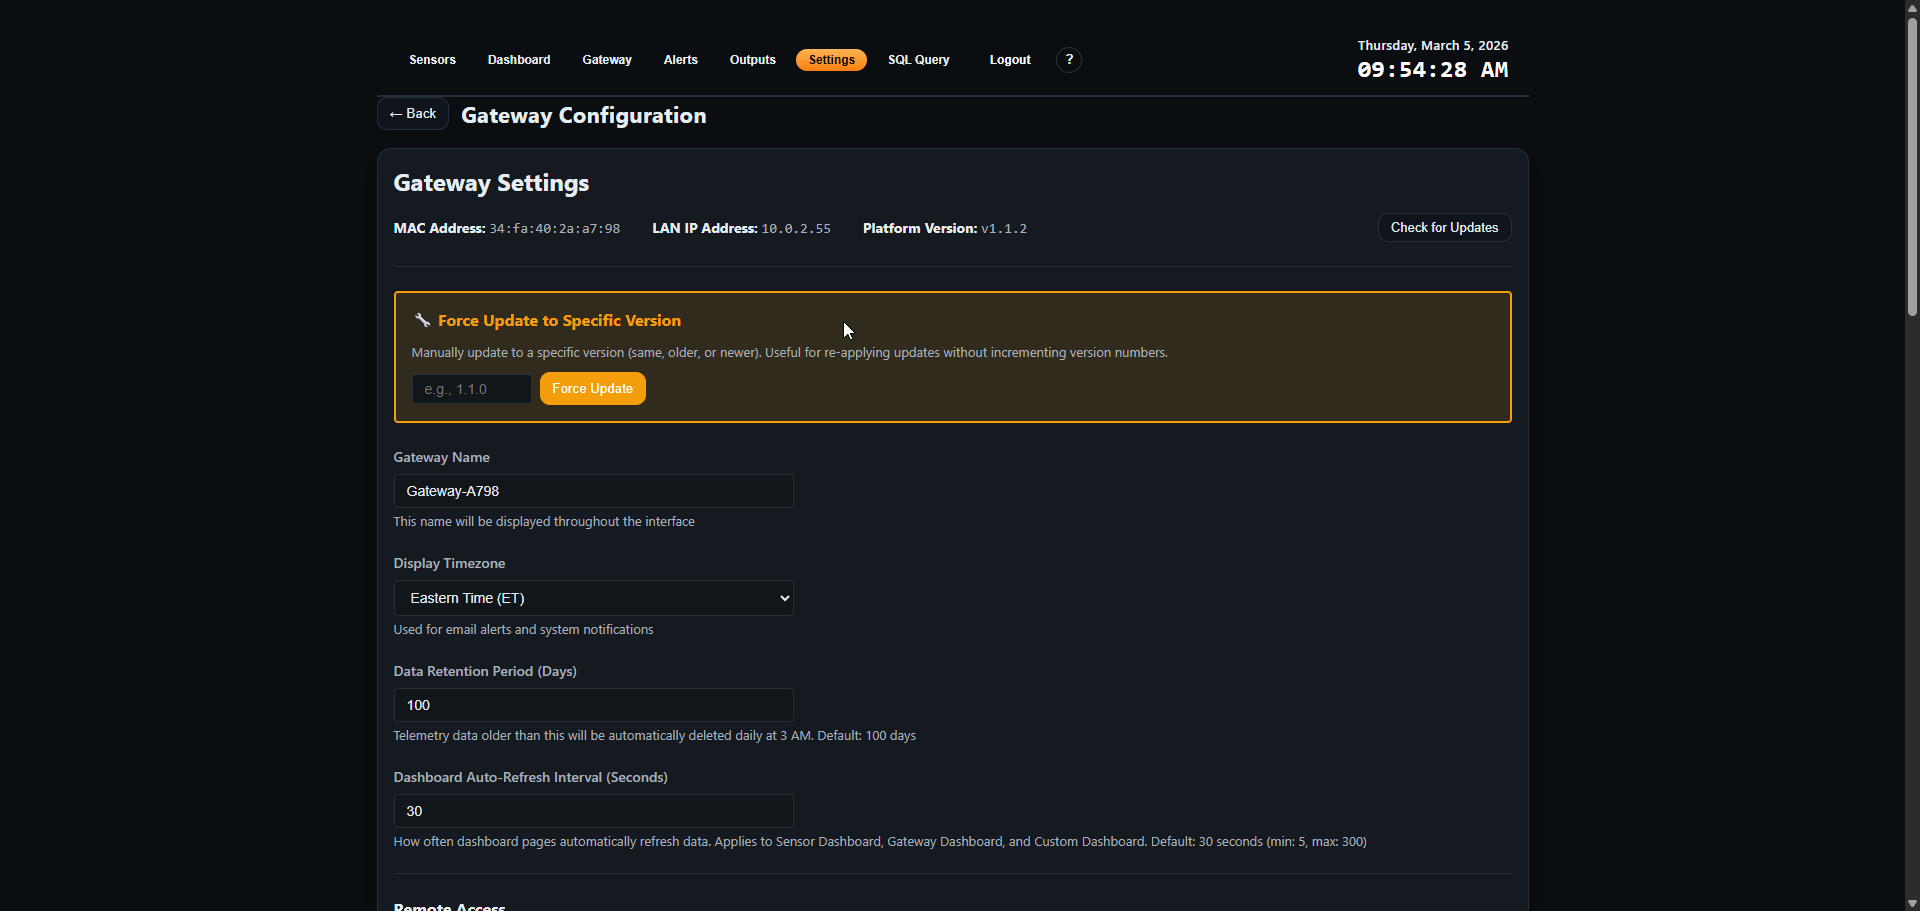Open the SQL Query page

919,60
